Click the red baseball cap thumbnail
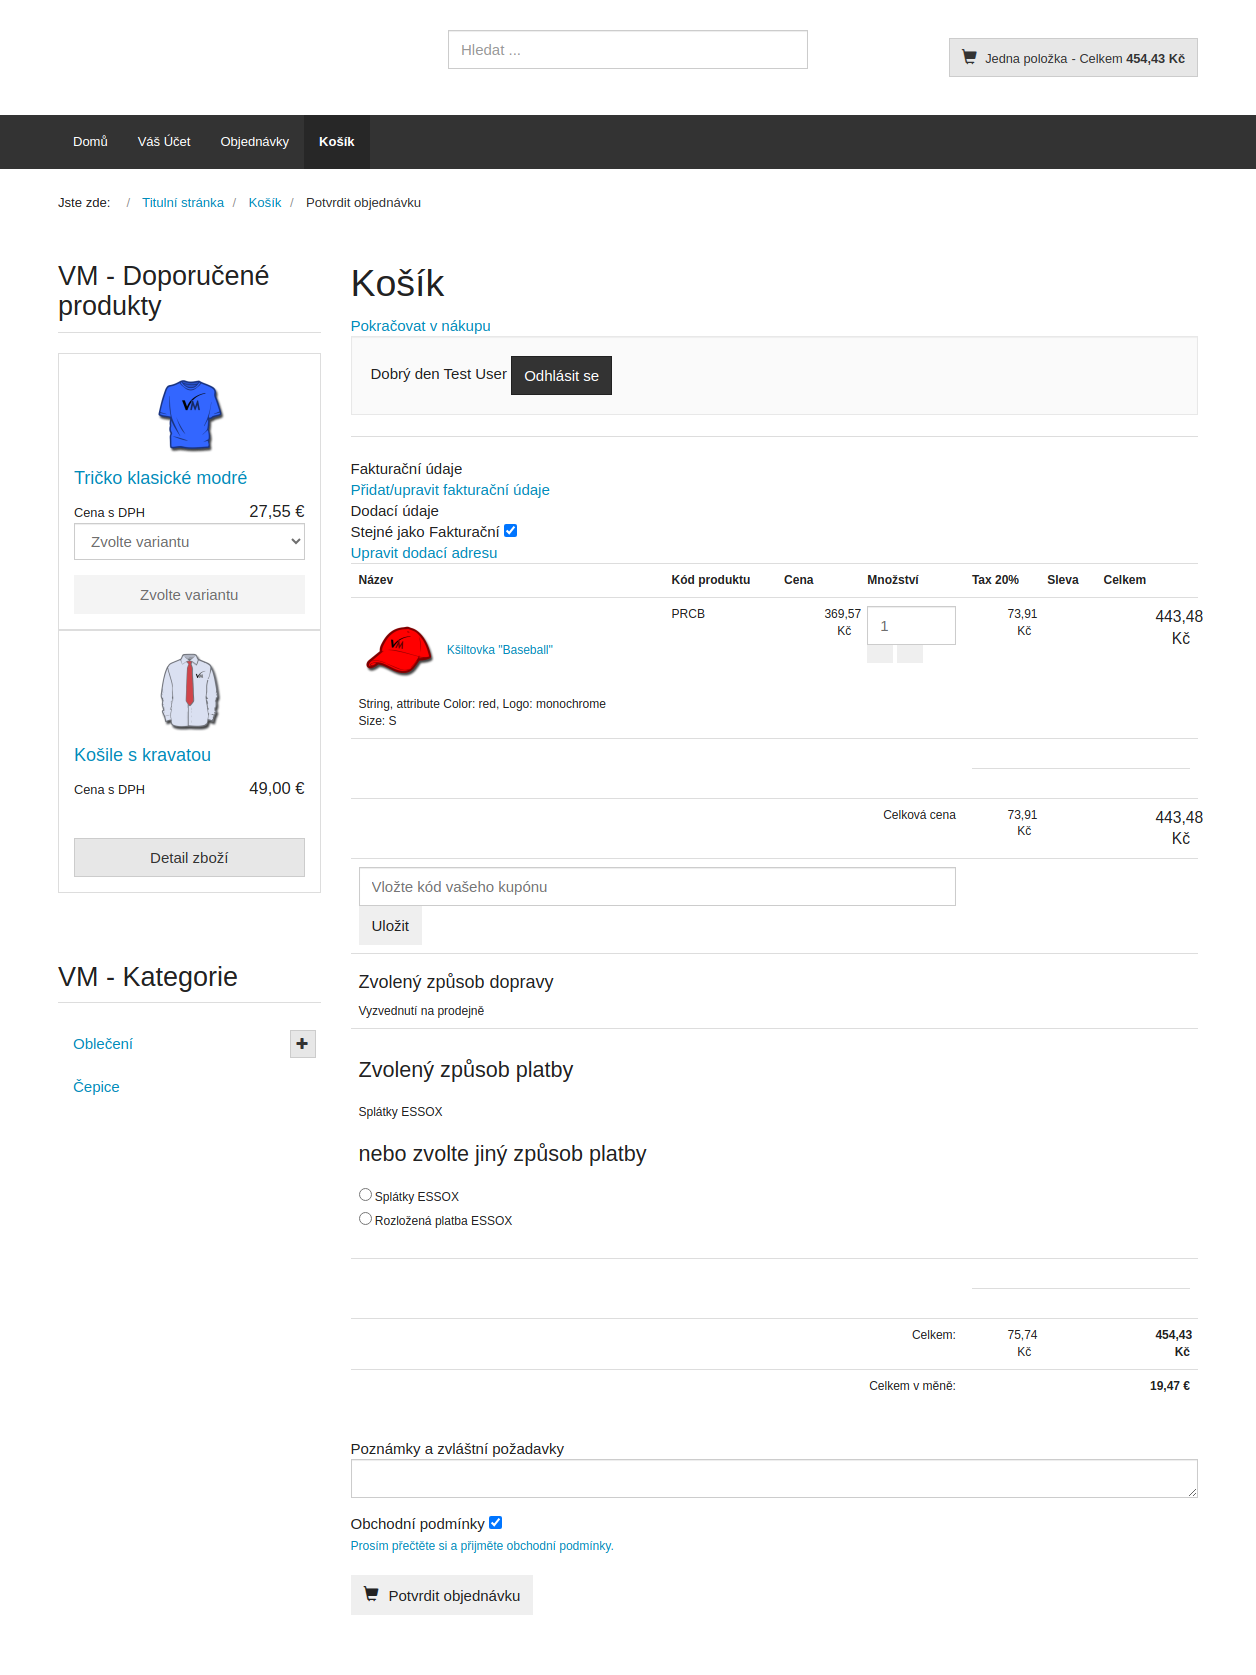Viewport: 1256px width, 1675px height. [x=399, y=650]
